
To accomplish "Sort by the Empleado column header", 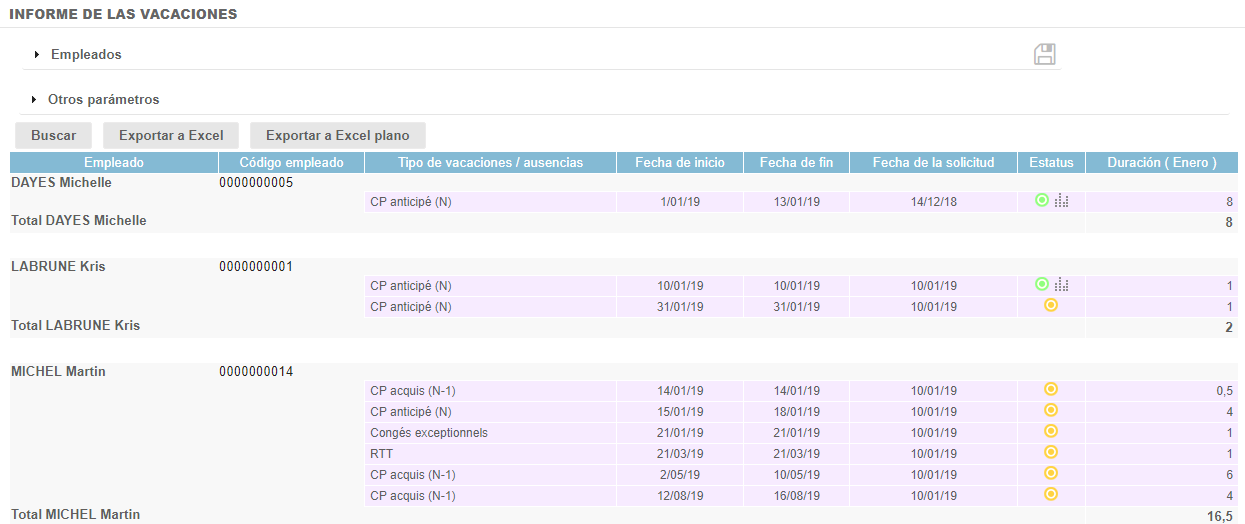I will 114,162.
